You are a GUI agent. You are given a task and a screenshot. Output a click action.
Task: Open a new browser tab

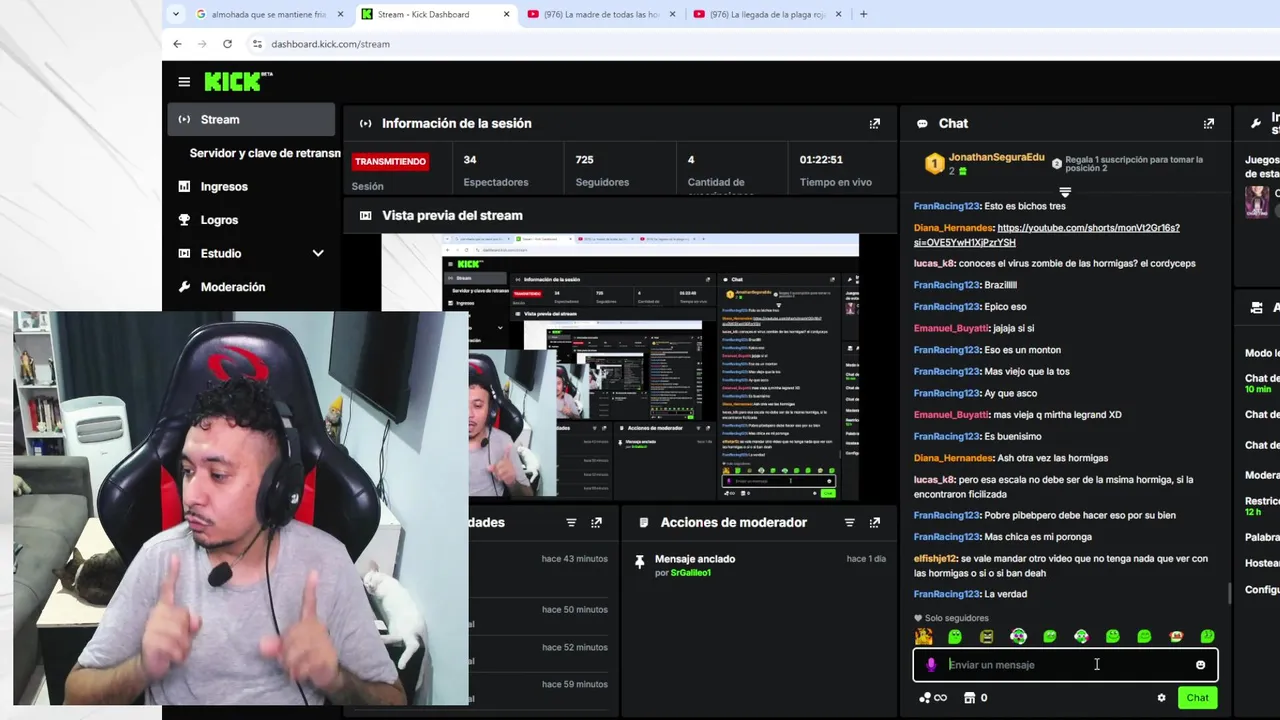[x=863, y=14]
